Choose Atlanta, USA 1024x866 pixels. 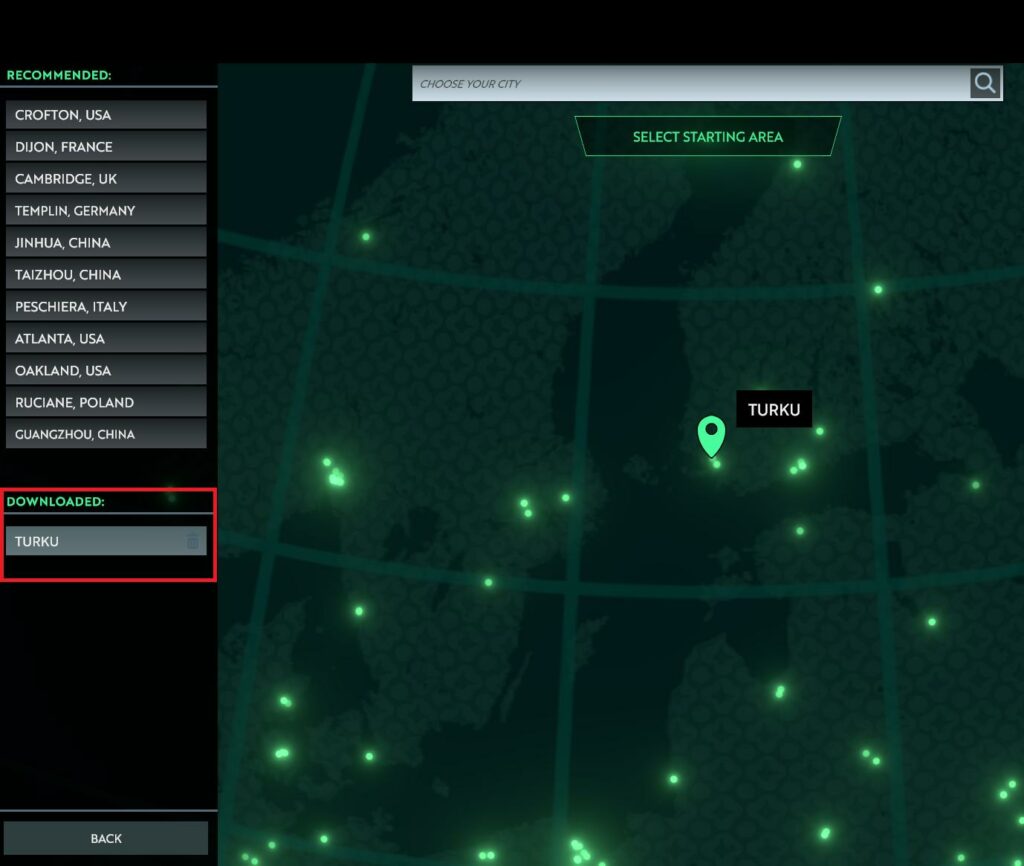coord(106,339)
